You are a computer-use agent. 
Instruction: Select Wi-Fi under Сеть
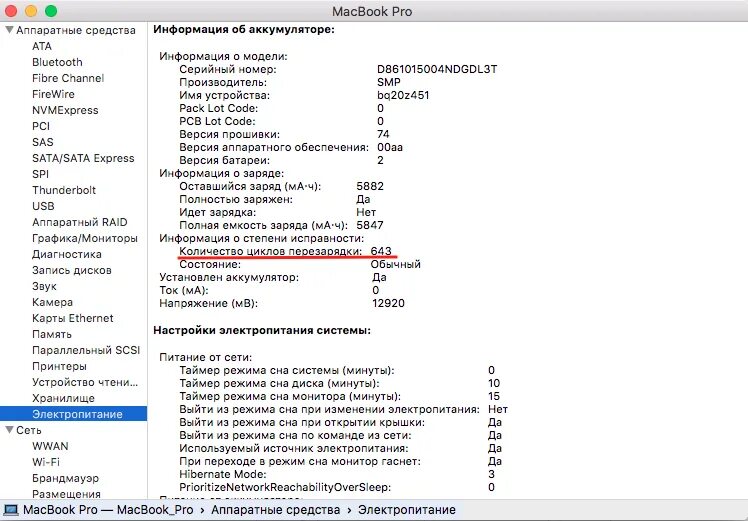point(46,462)
